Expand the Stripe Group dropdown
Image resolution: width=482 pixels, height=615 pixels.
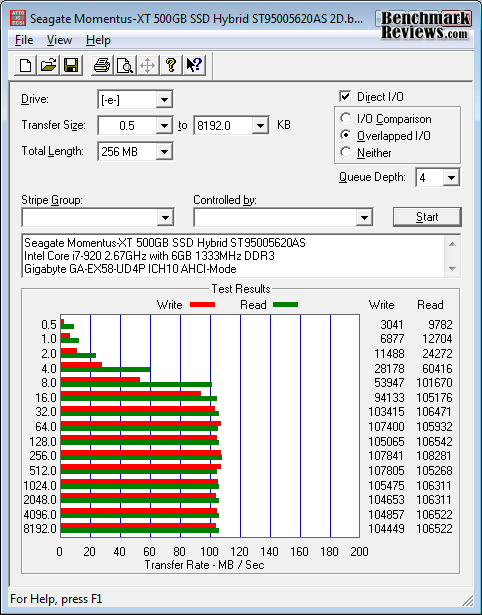tap(166, 217)
